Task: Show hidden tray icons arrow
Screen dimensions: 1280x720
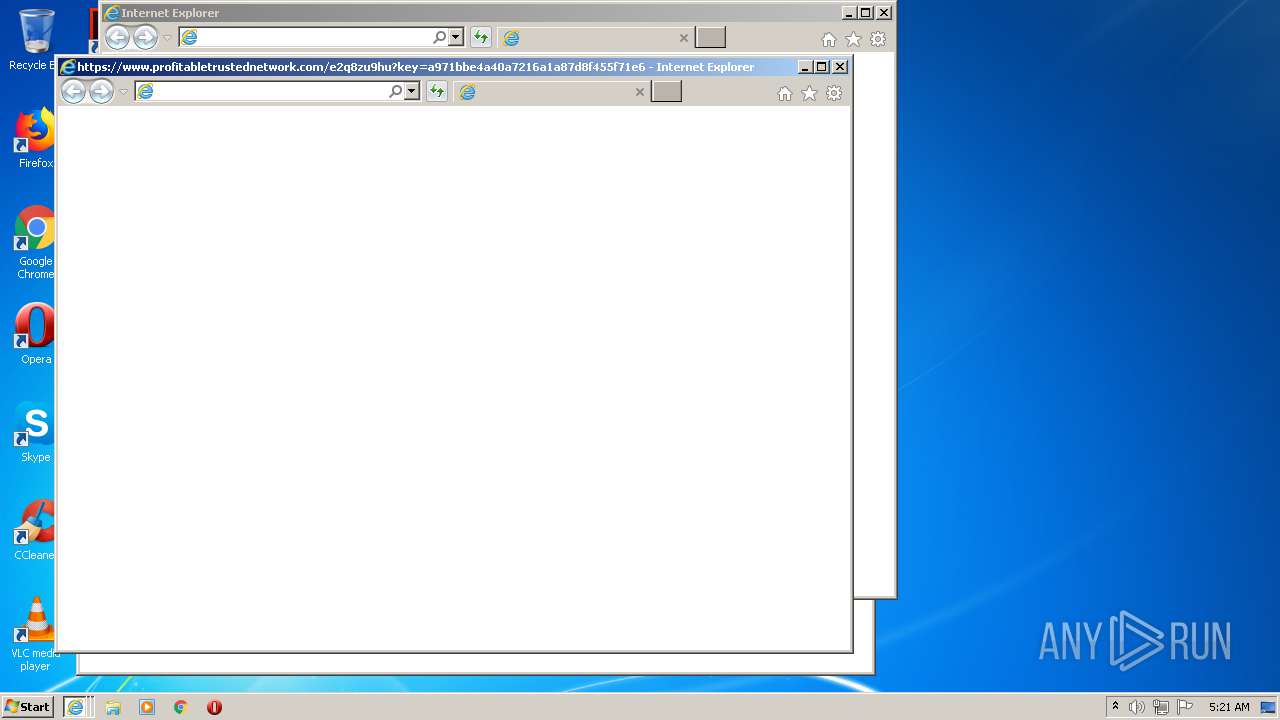Action: pos(1115,707)
